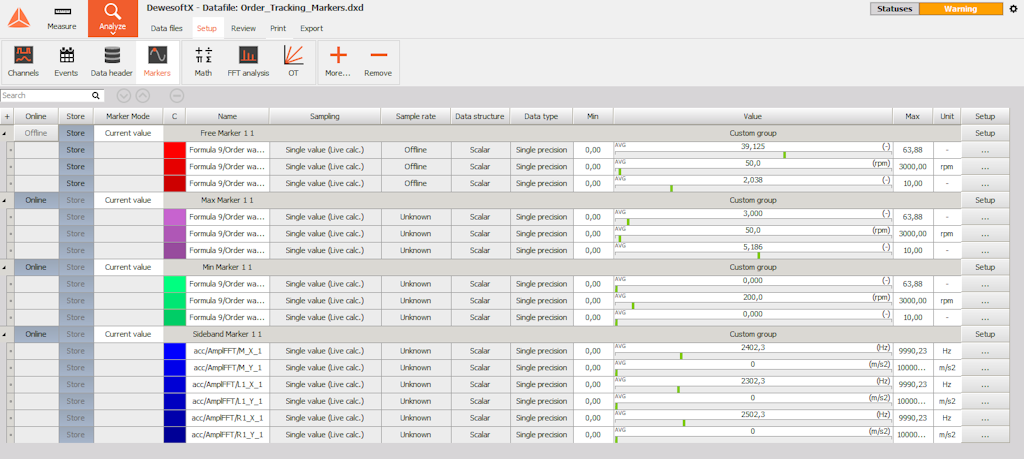Viewport: 1024px width, 459px height.
Task: Select the acc/AmplFFT/M_Y_1 name cell
Action: 227,367
